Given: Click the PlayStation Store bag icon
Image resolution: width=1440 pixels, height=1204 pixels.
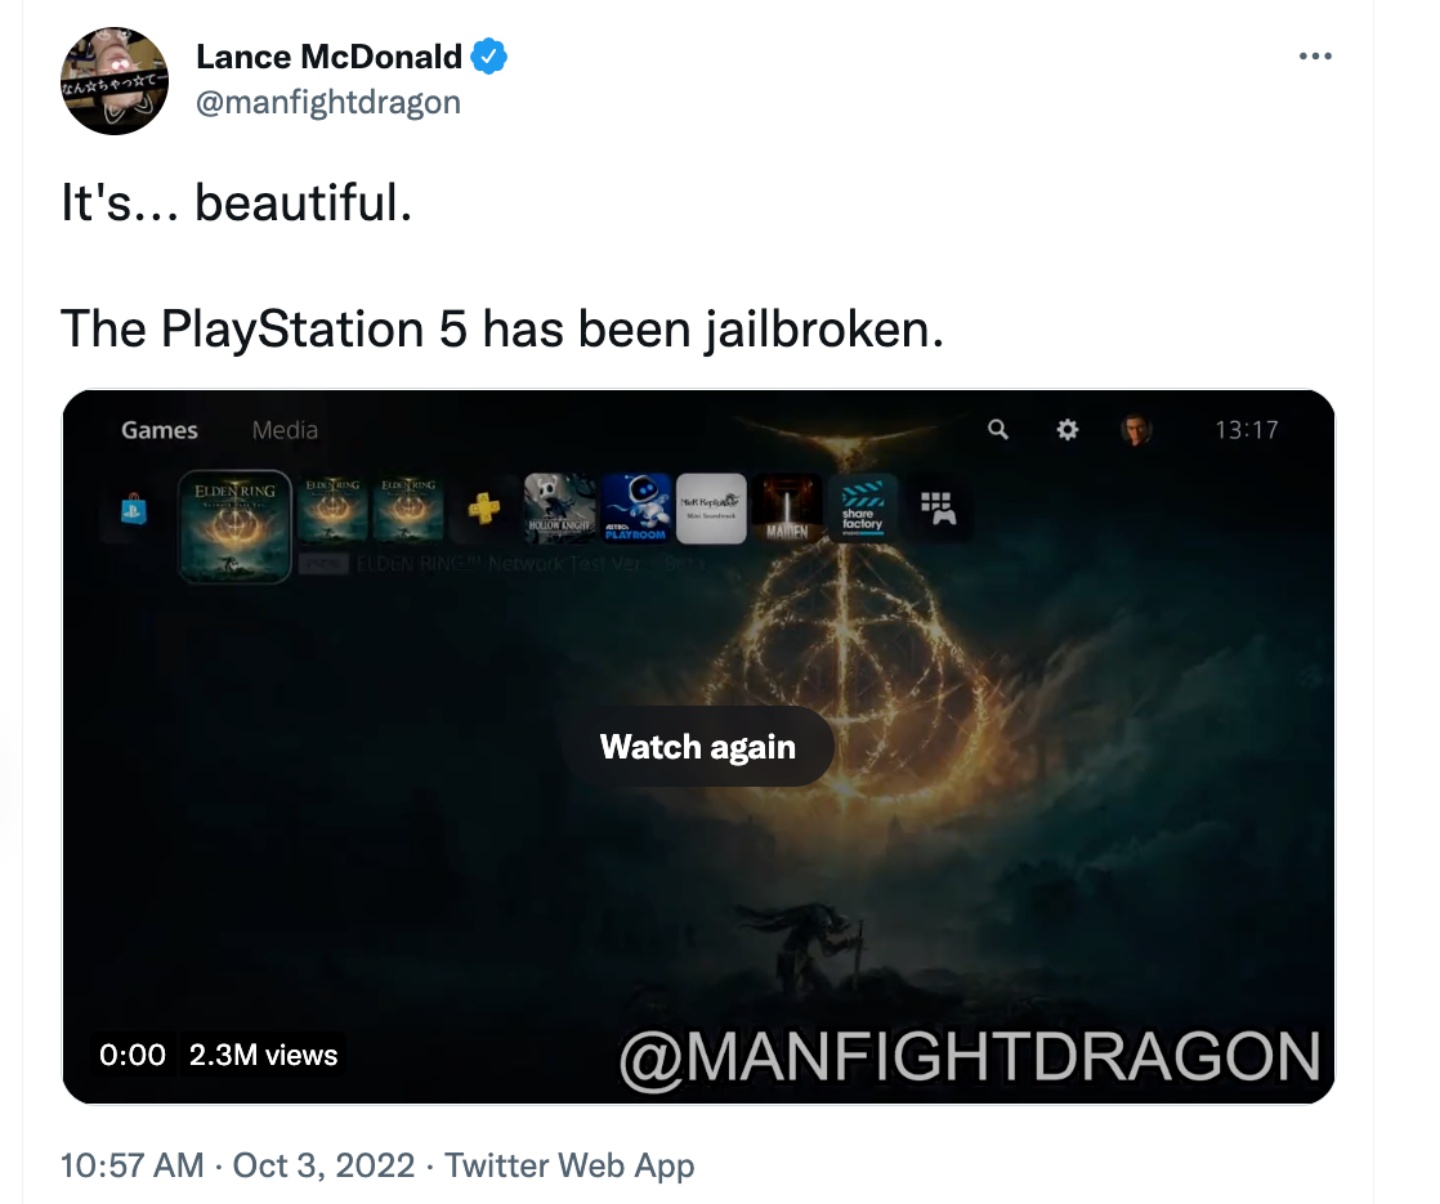Looking at the screenshot, I should (133, 509).
